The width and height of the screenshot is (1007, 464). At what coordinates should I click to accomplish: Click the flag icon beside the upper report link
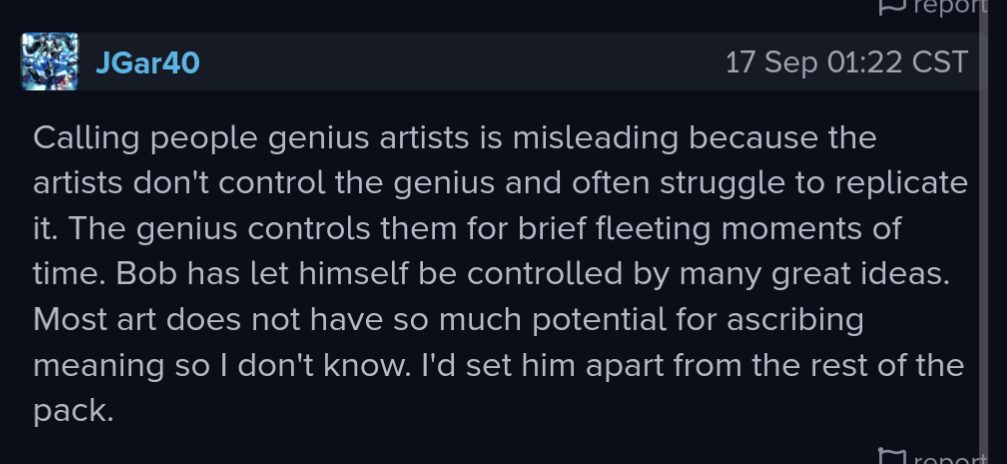891,6
